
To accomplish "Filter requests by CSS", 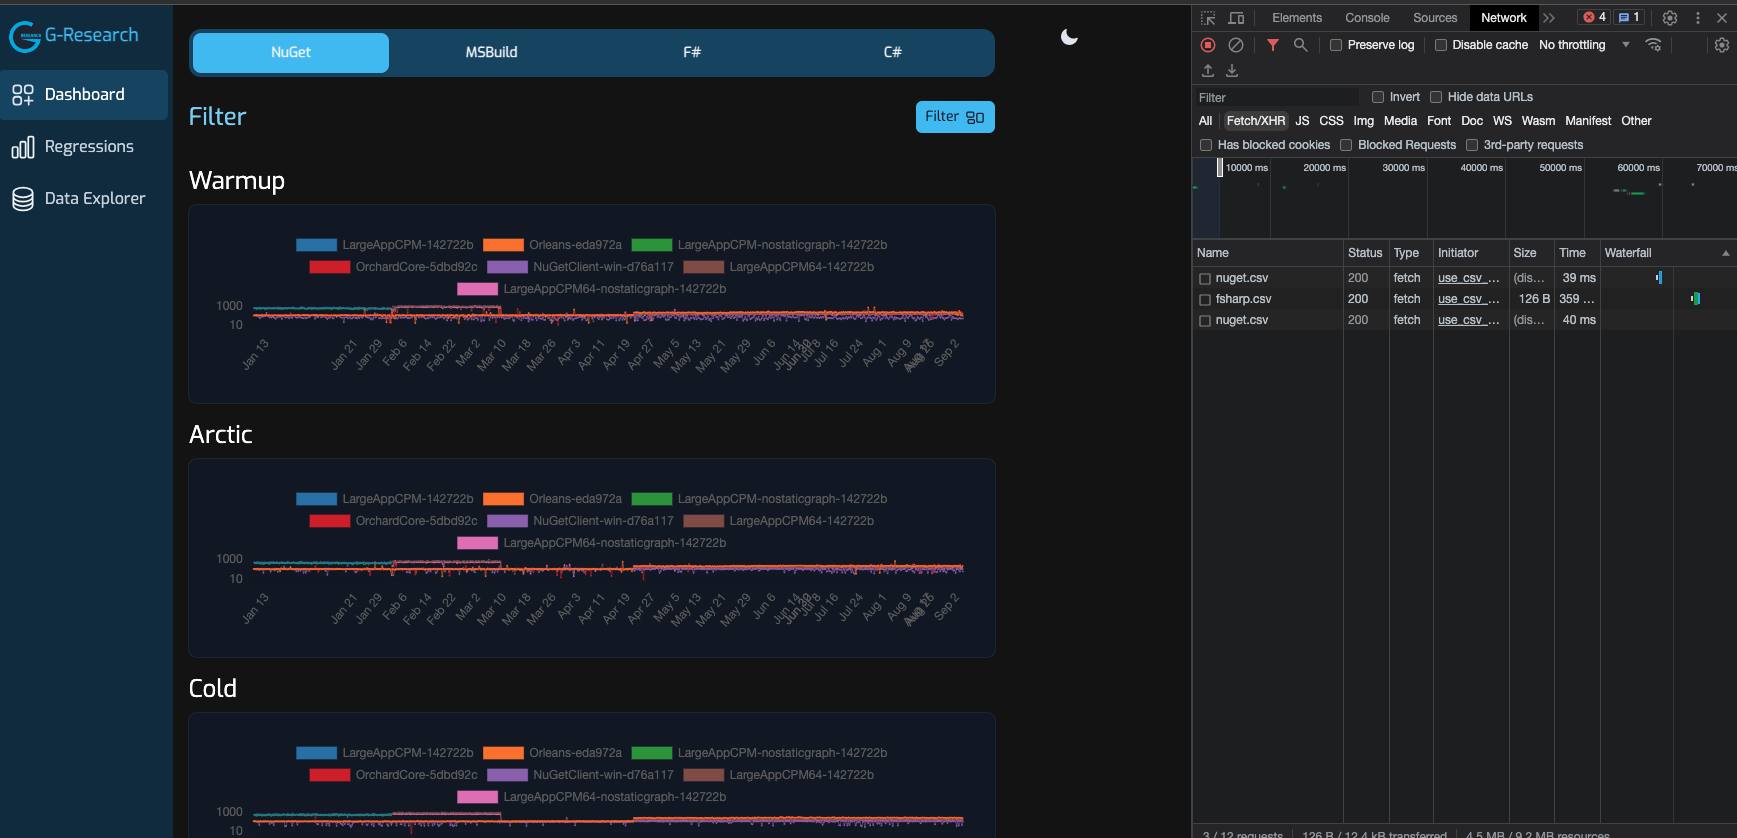I will pyautogui.click(x=1331, y=121).
